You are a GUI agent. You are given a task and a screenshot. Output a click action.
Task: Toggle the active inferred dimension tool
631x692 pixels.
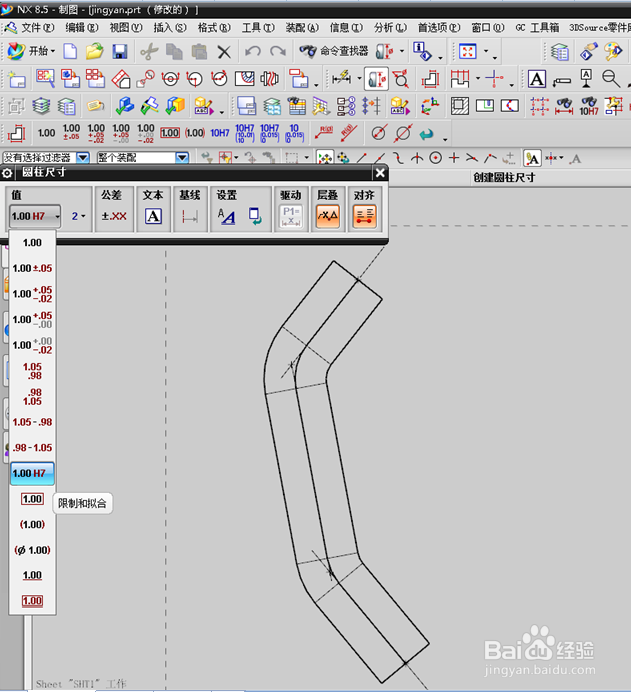tap(376, 79)
